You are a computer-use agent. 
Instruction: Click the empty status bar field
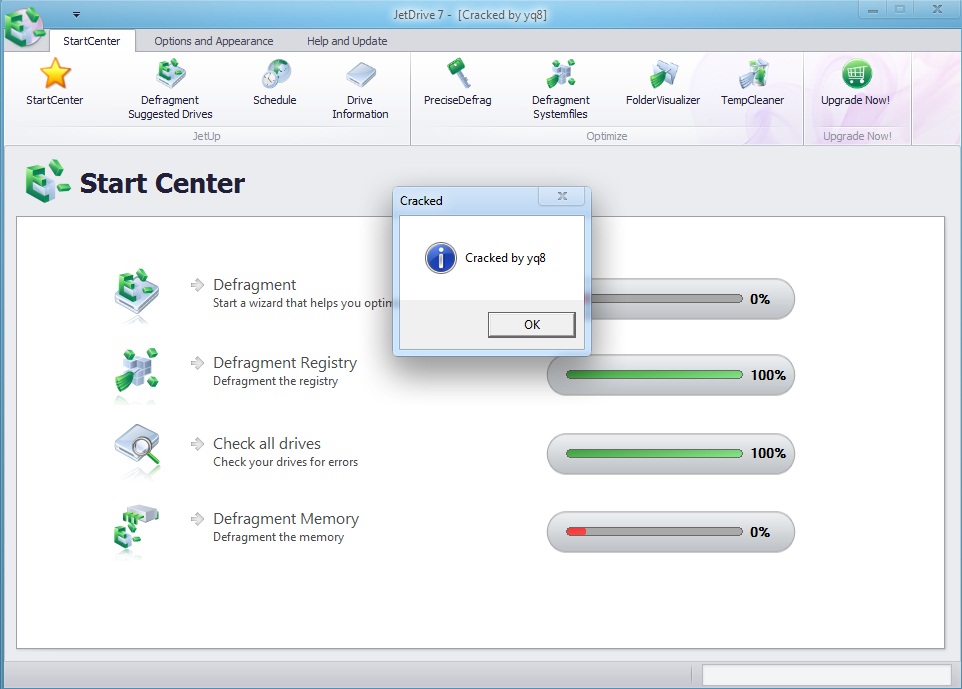point(826,675)
